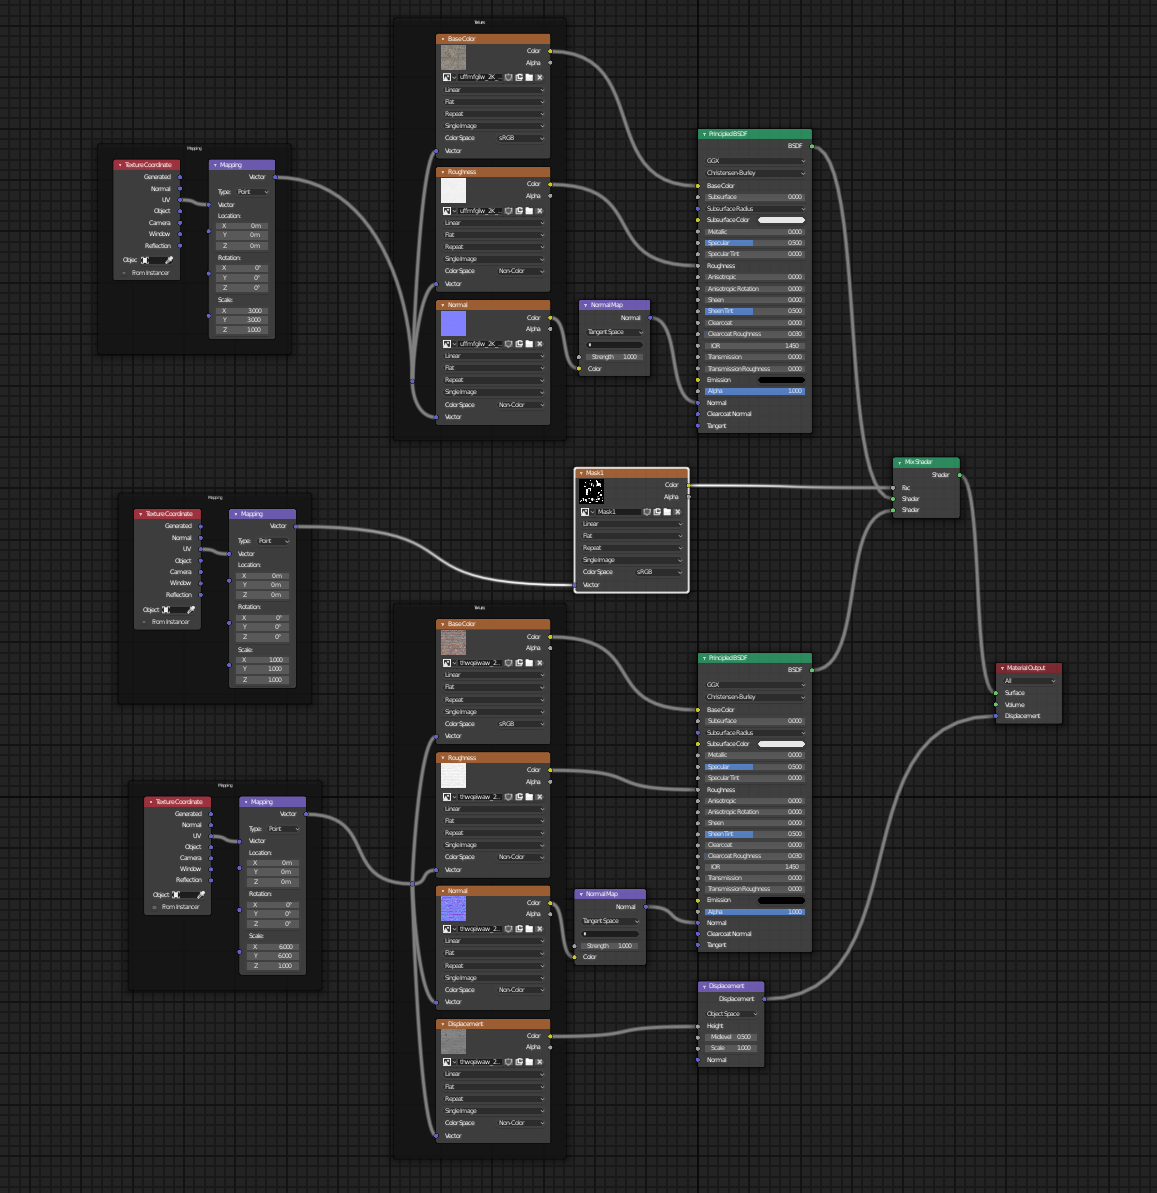
Task: Open the Object Space dropdown in Displacement node
Action: coord(731,1014)
